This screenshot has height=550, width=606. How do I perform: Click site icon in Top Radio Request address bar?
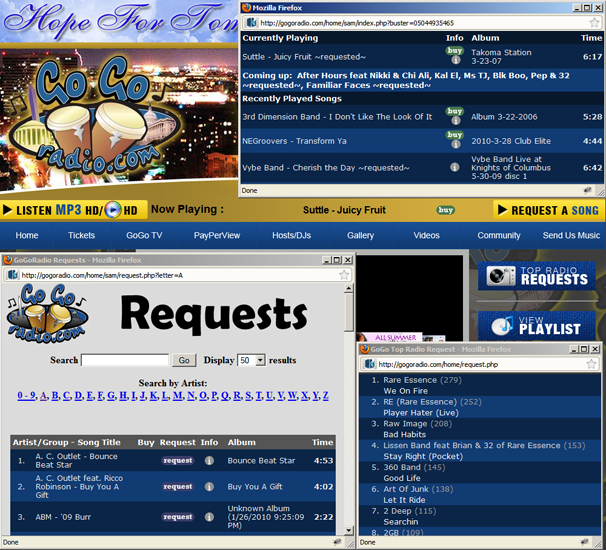(x=370, y=365)
